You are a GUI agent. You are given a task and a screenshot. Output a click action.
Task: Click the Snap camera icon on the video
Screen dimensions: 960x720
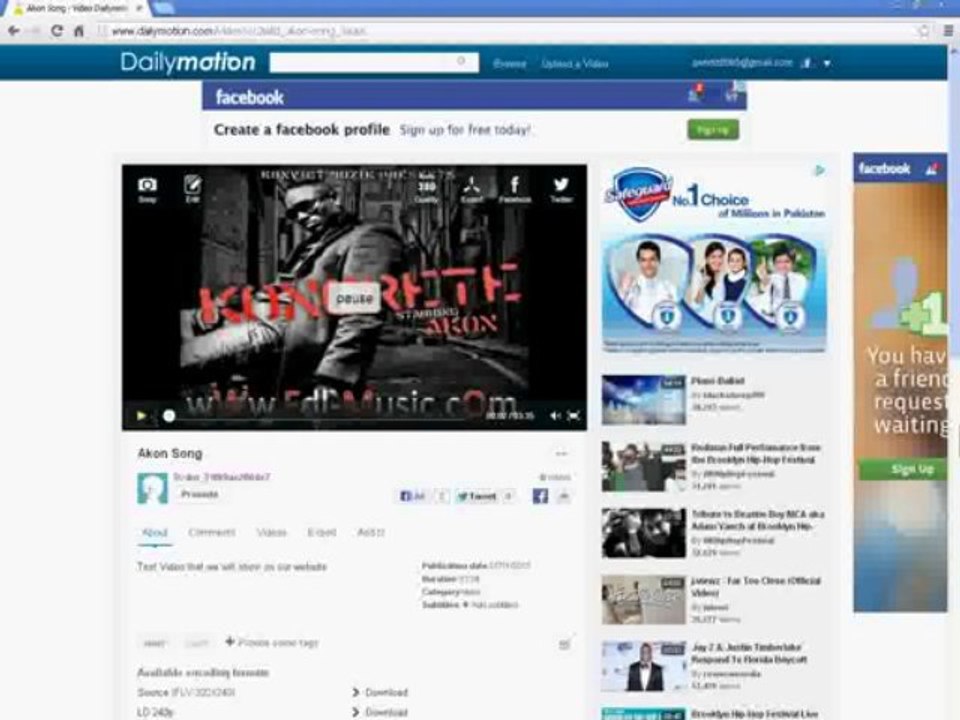(147, 189)
